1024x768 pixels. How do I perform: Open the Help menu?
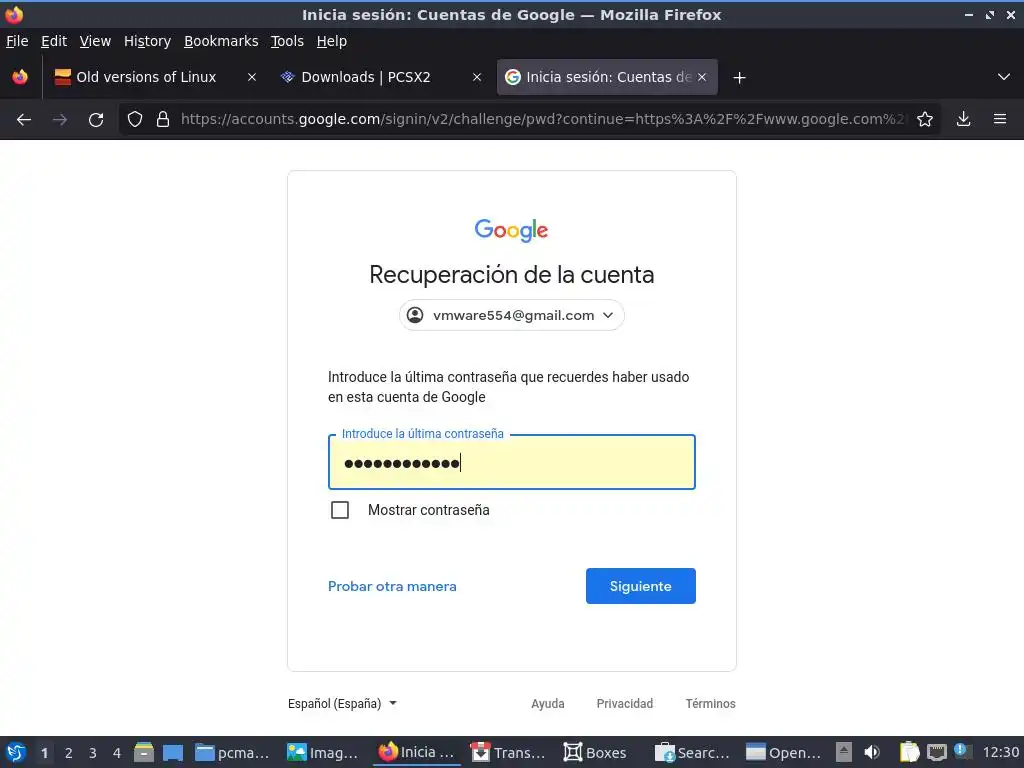click(332, 41)
